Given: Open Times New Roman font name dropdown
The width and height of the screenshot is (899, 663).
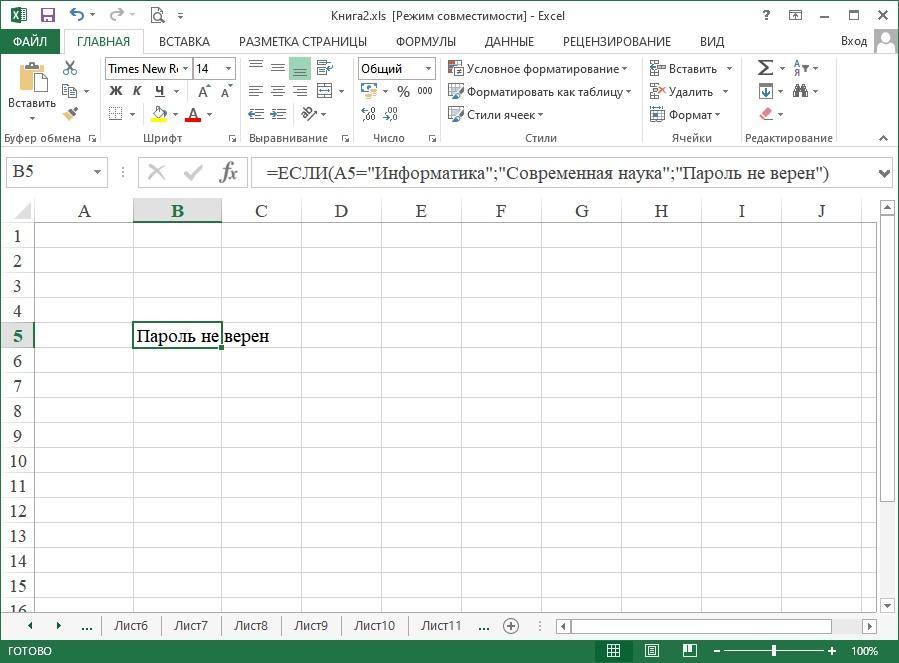Looking at the screenshot, I should pyautogui.click(x=185, y=68).
